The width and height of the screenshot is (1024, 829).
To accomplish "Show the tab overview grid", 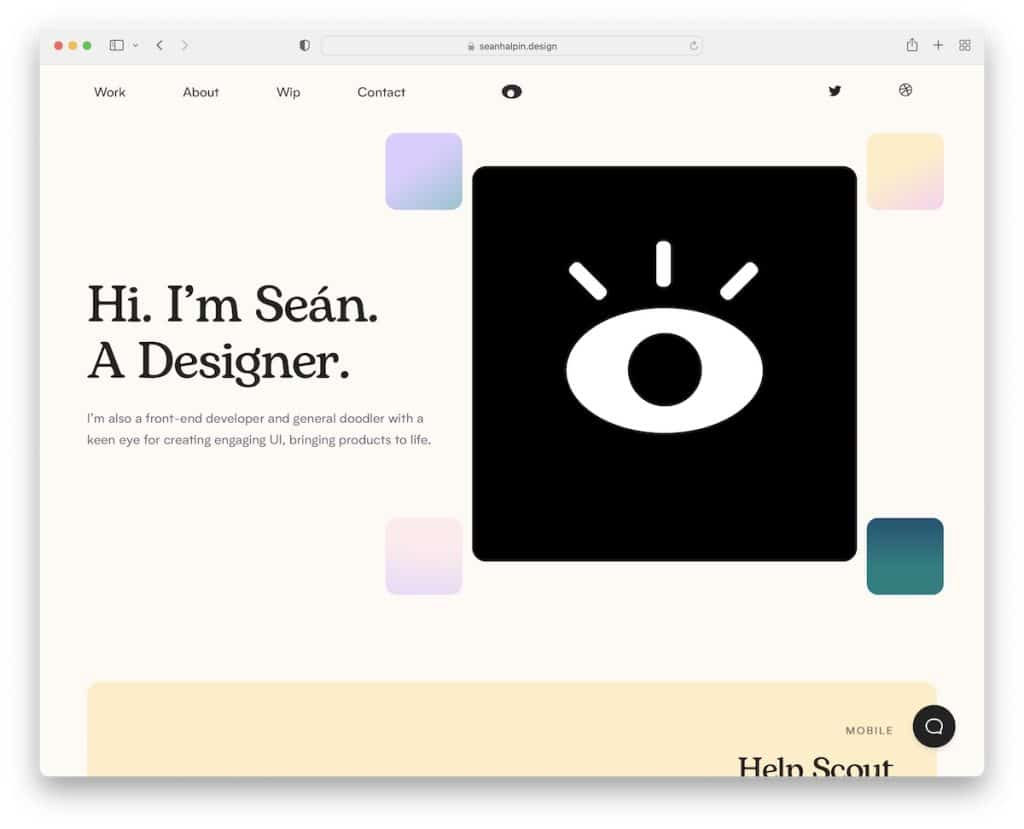I will click(965, 45).
